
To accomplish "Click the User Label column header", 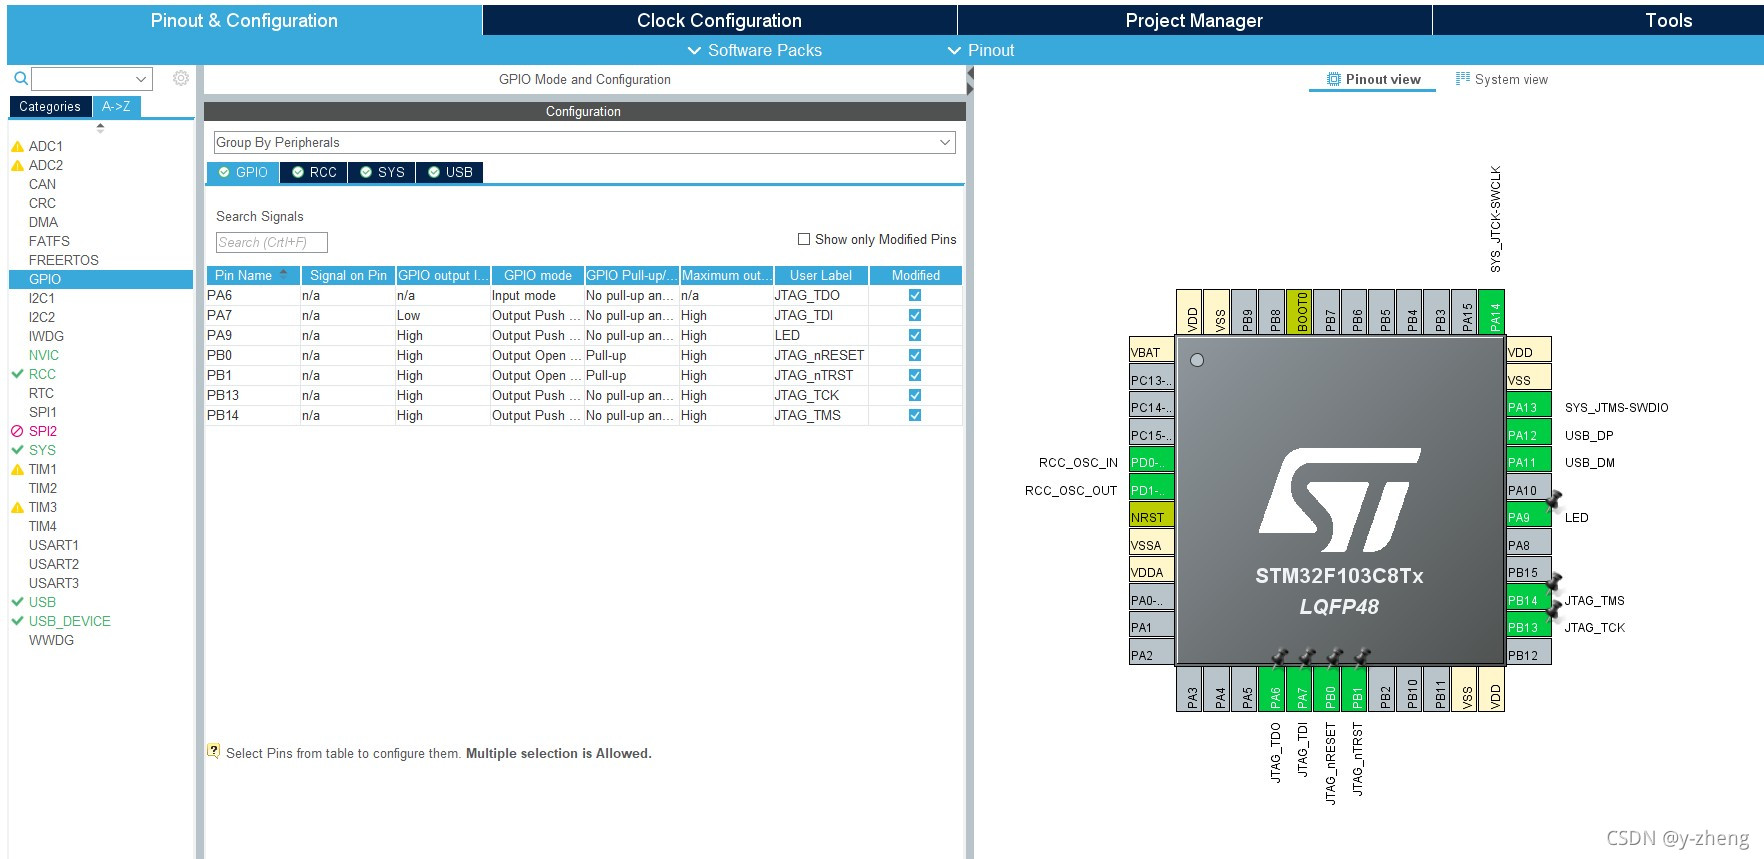I will [820, 275].
